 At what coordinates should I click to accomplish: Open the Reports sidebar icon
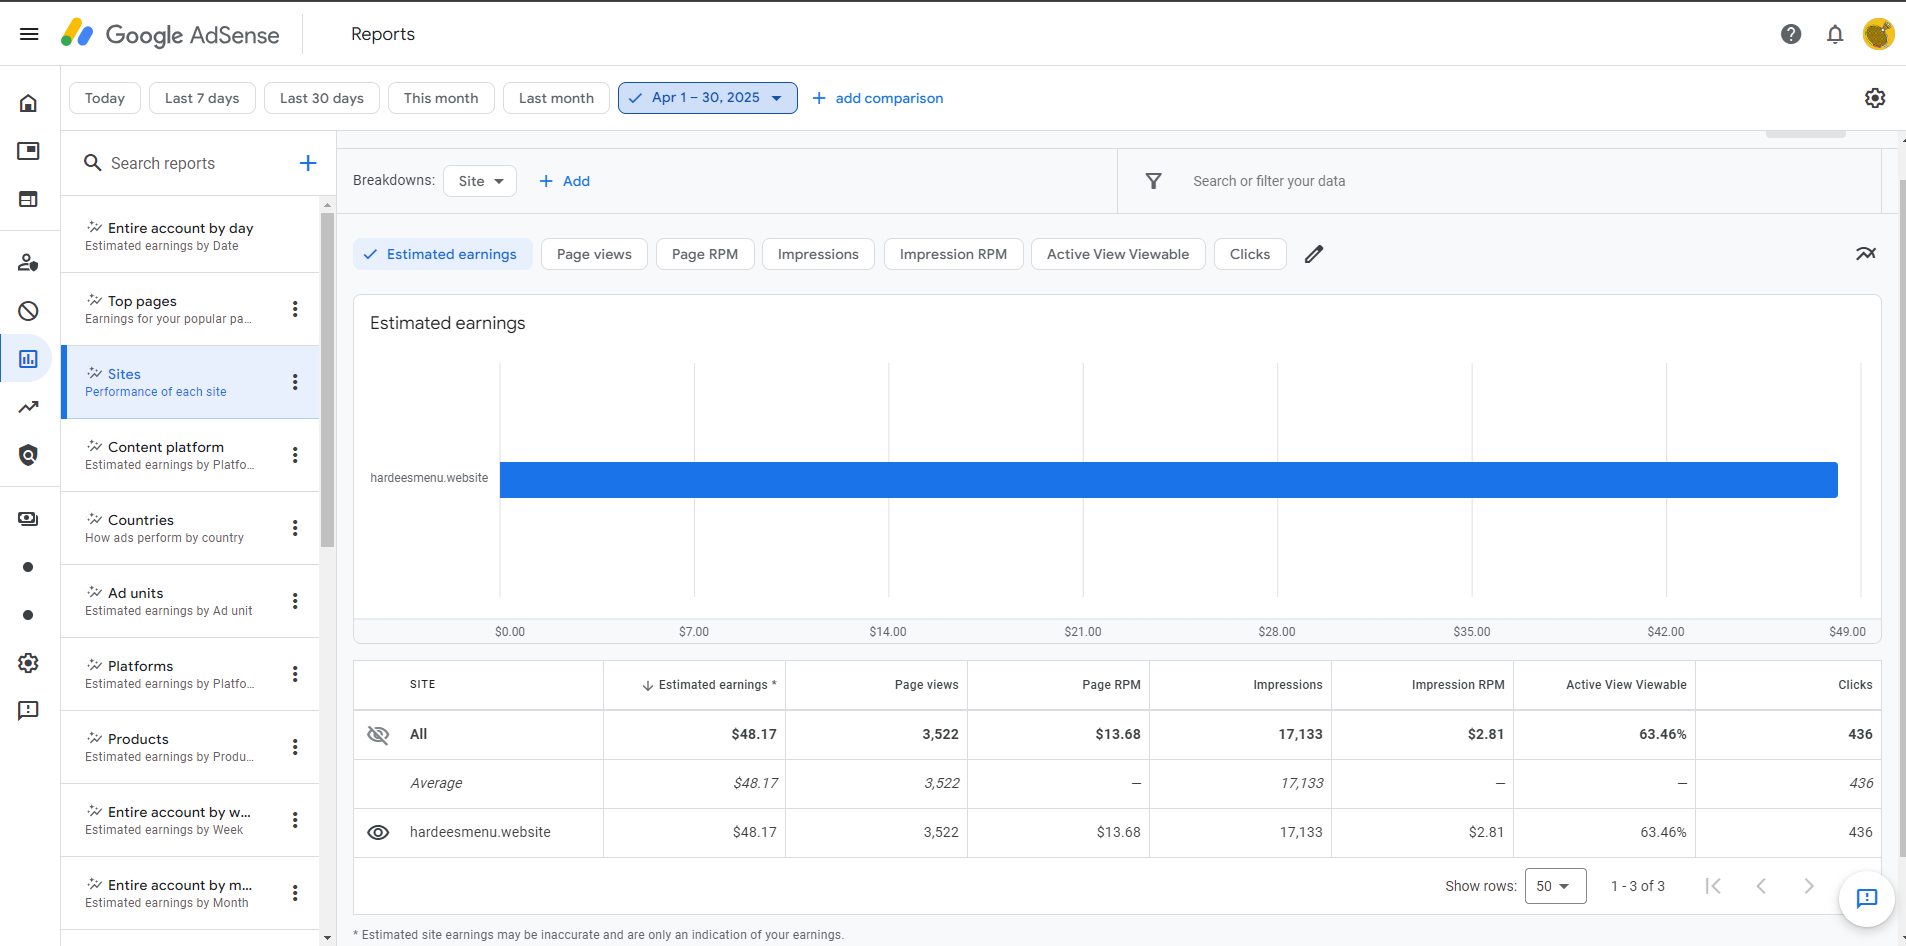tap(28, 359)
